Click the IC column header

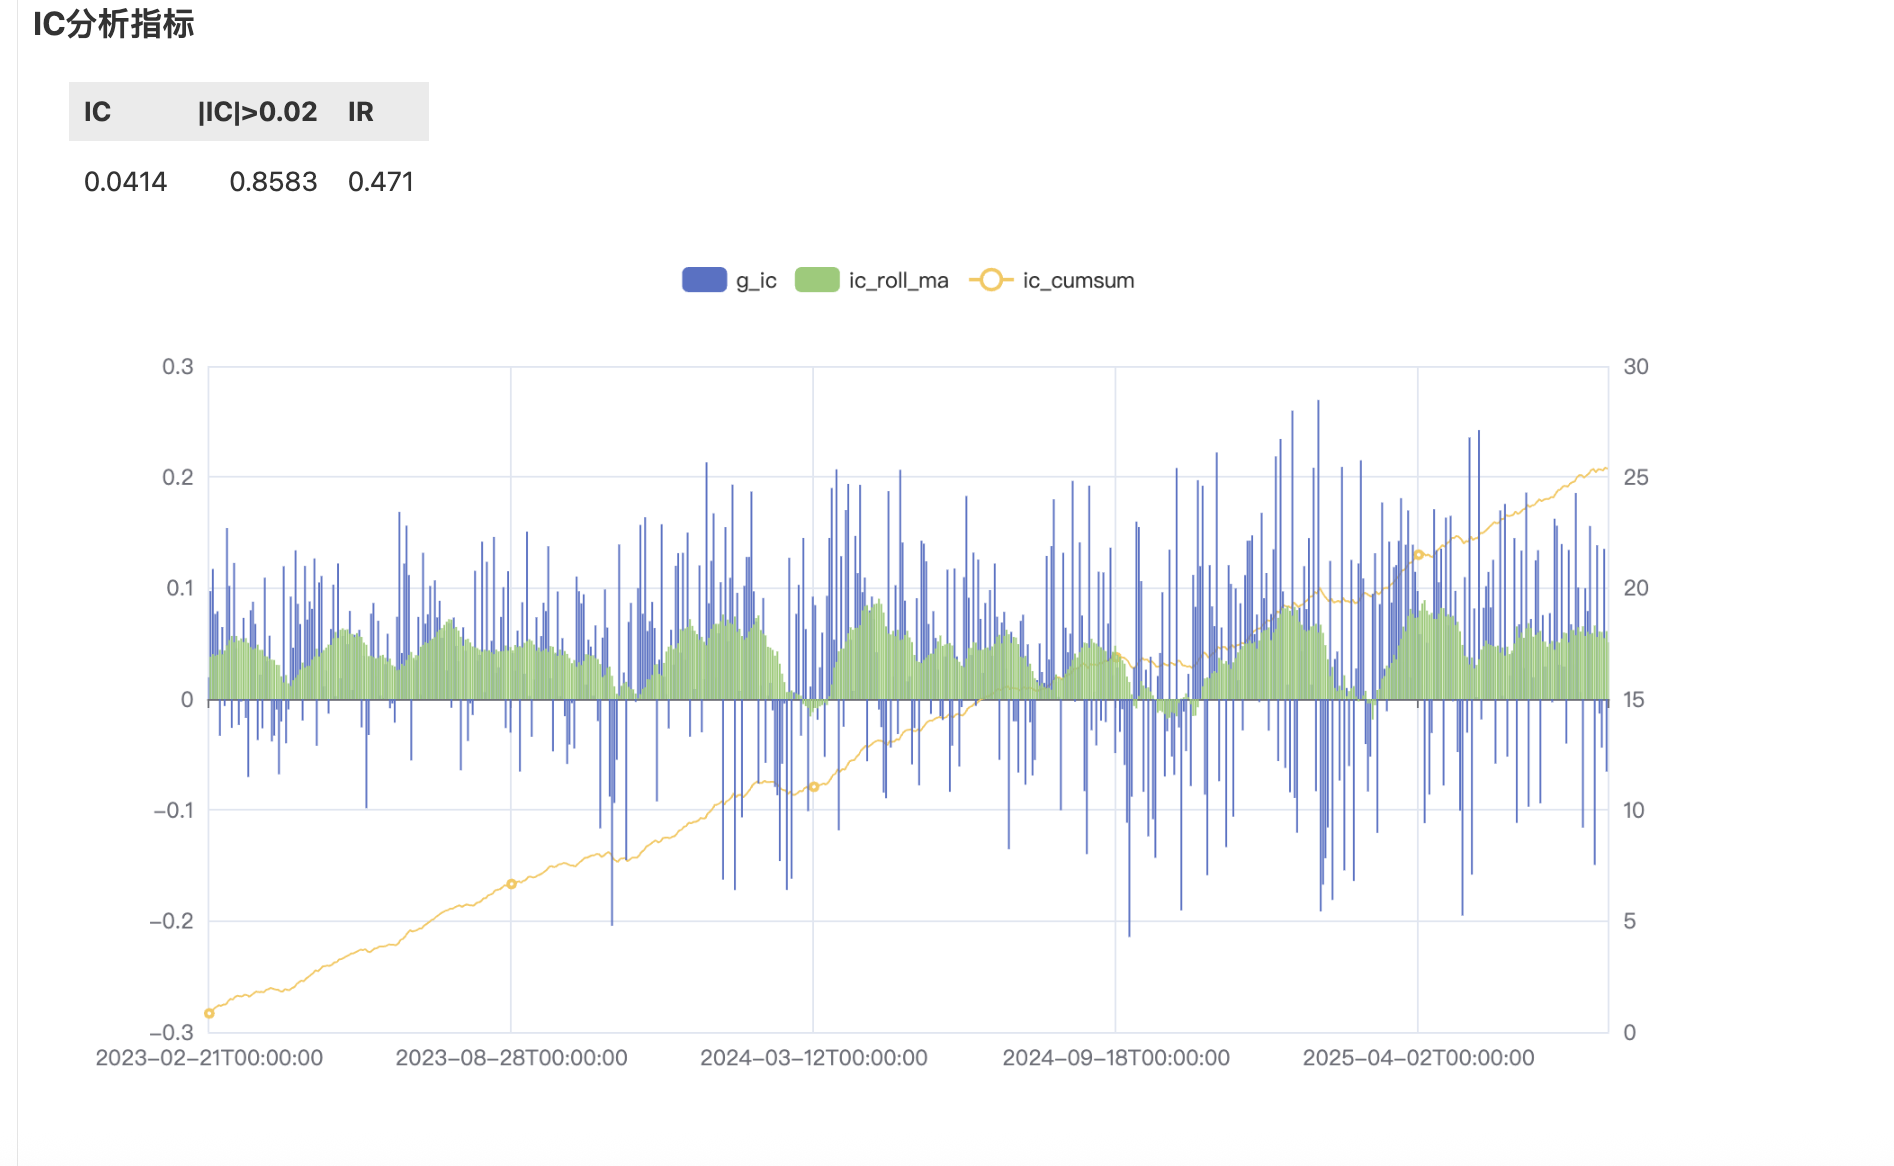point(97,112)
